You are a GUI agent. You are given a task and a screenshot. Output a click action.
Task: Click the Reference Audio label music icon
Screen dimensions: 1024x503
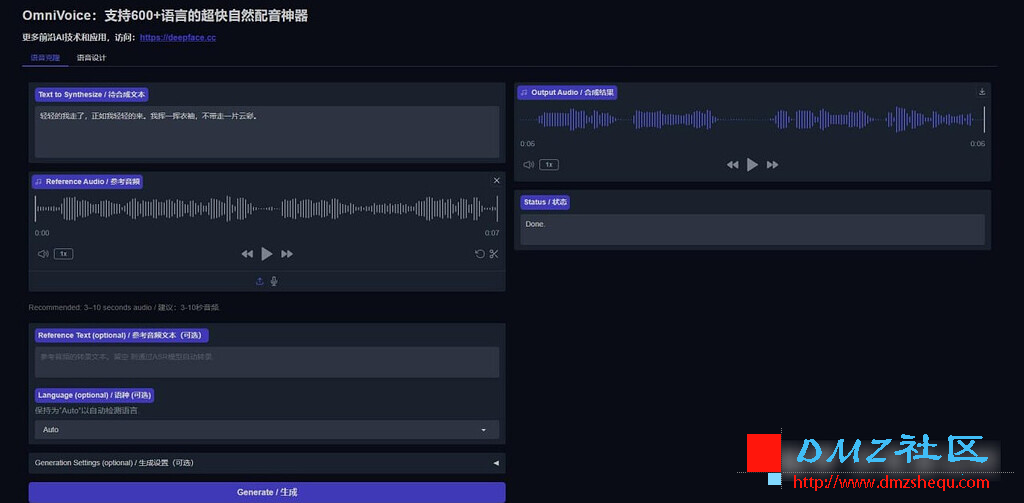click(39, 182)
